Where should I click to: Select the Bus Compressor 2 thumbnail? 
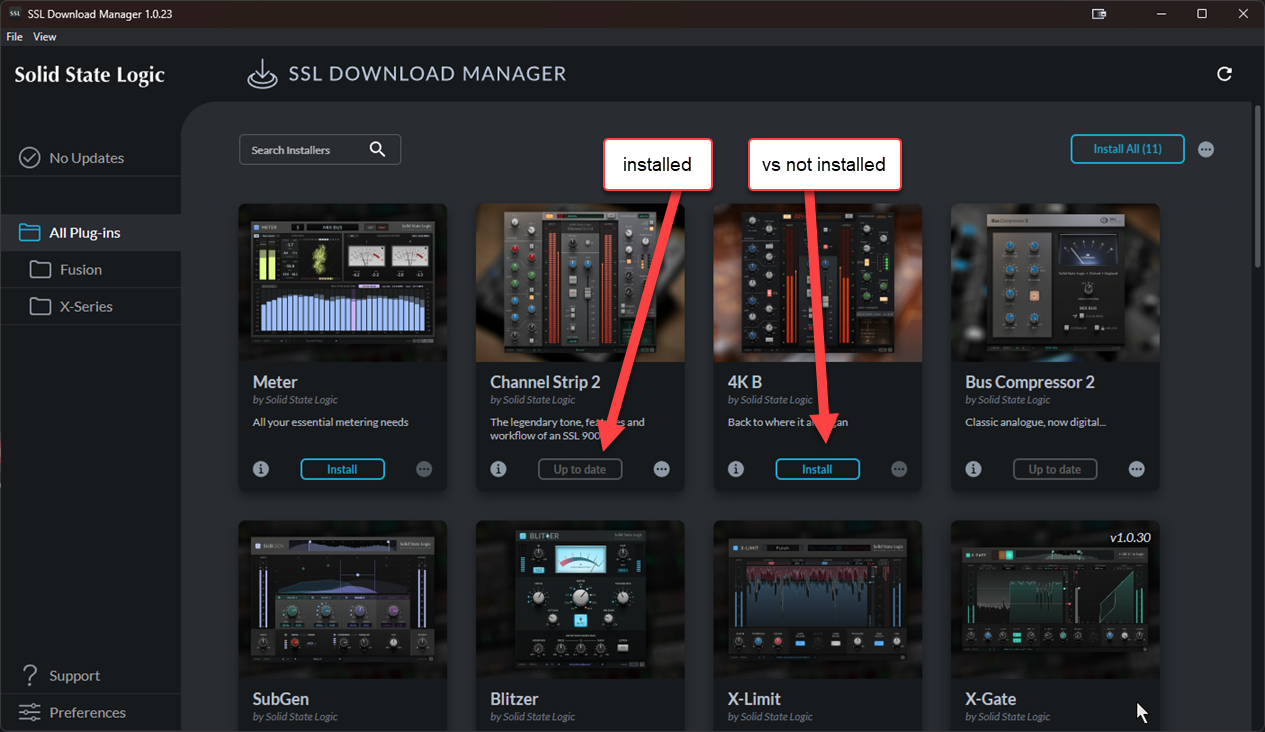pos(1055,283)
